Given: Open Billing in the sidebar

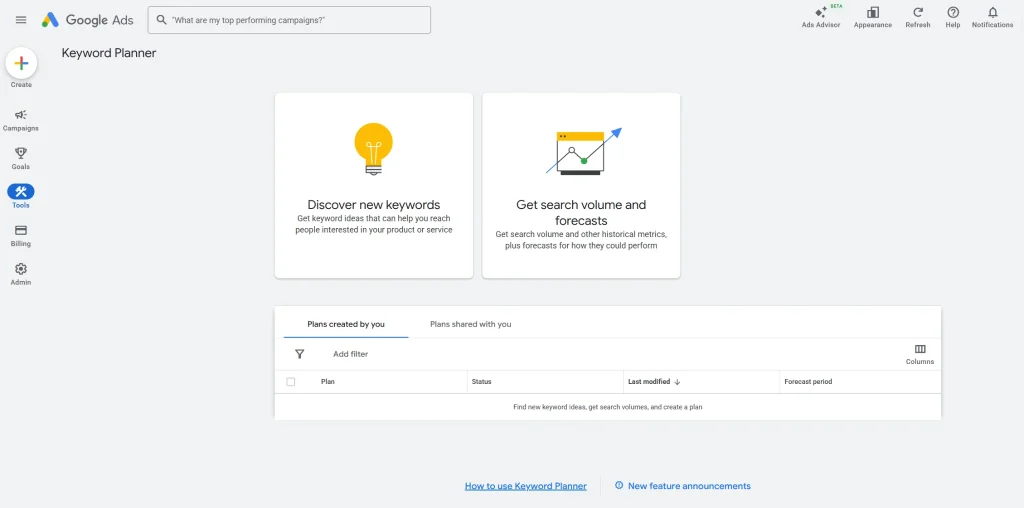Looking at the screenshot, I should (x=21, y=235).
